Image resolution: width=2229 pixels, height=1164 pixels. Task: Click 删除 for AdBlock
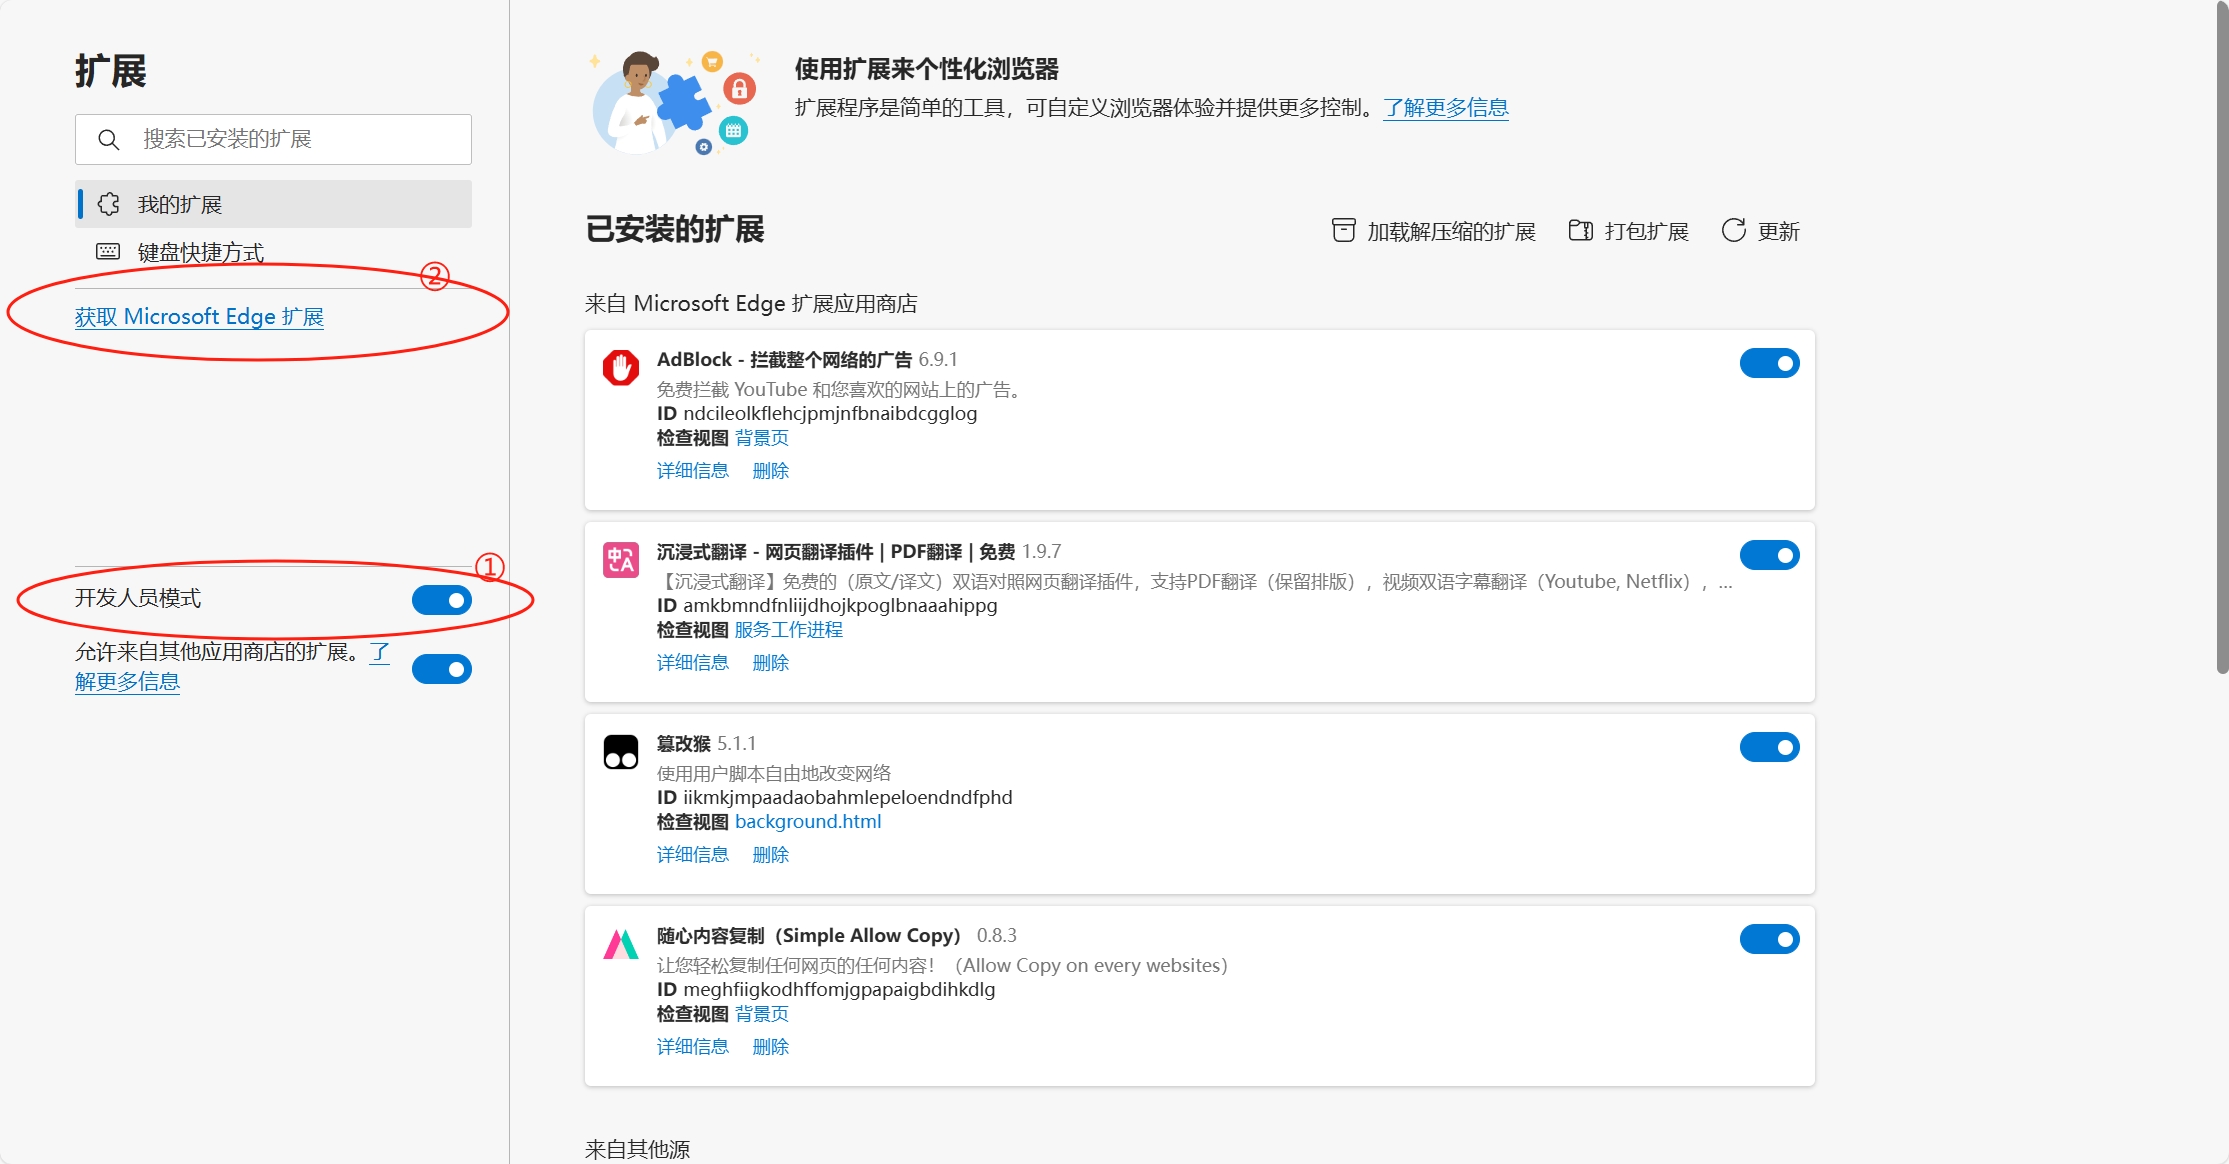pos(771,471)
